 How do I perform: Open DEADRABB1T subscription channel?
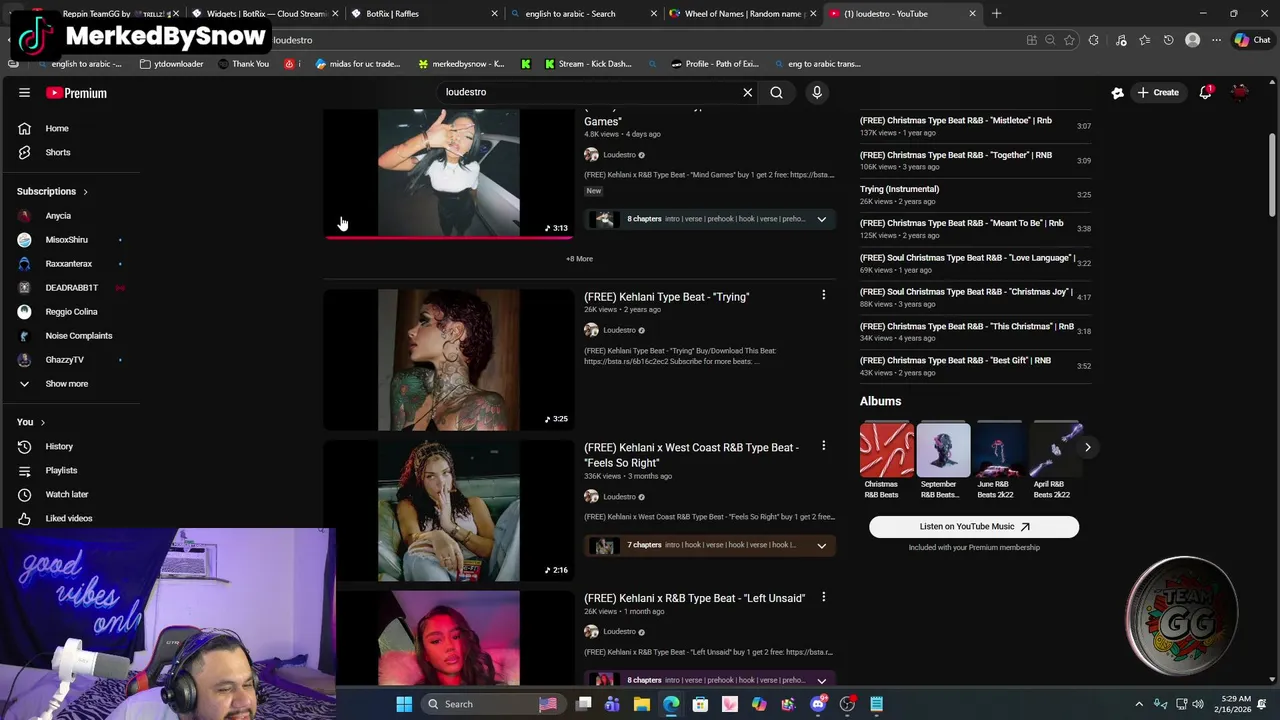point(70,287)
